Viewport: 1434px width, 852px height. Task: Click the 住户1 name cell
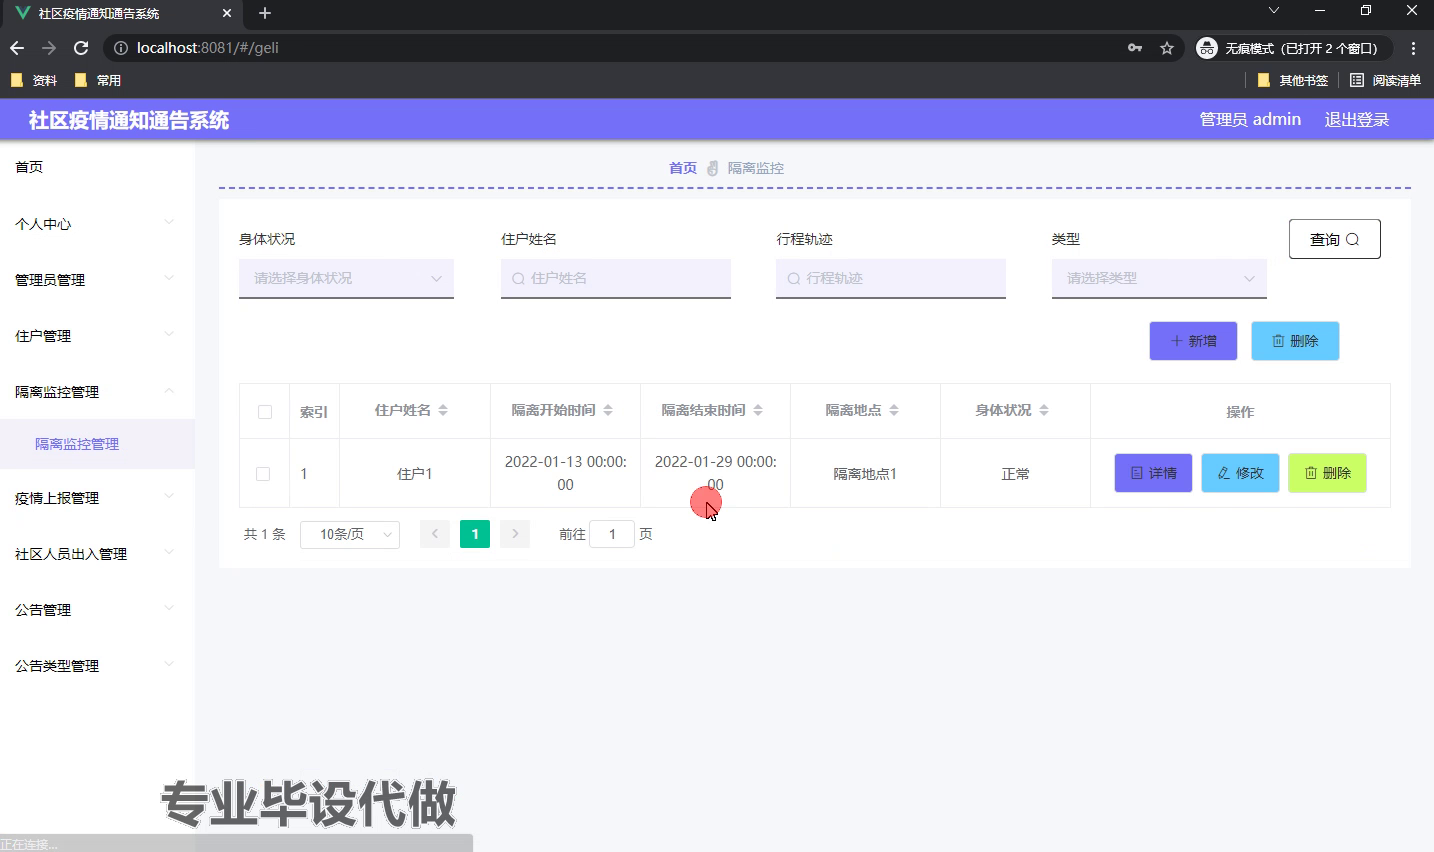tap(415, 474)
